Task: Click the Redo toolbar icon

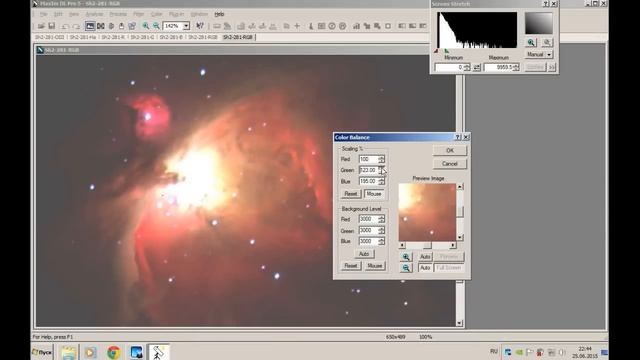Action: 76,26
